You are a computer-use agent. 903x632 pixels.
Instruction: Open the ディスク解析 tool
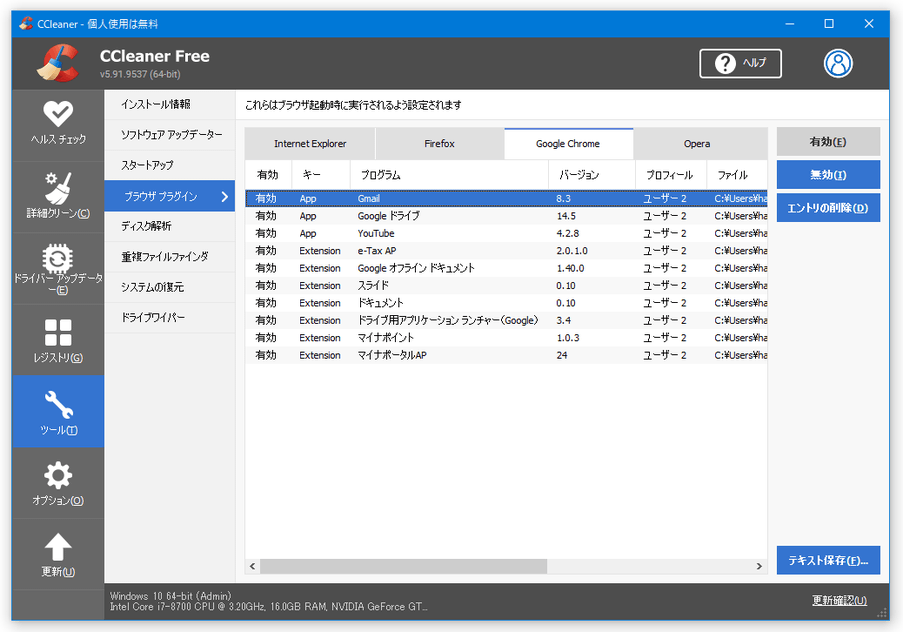tap(168, 226)
